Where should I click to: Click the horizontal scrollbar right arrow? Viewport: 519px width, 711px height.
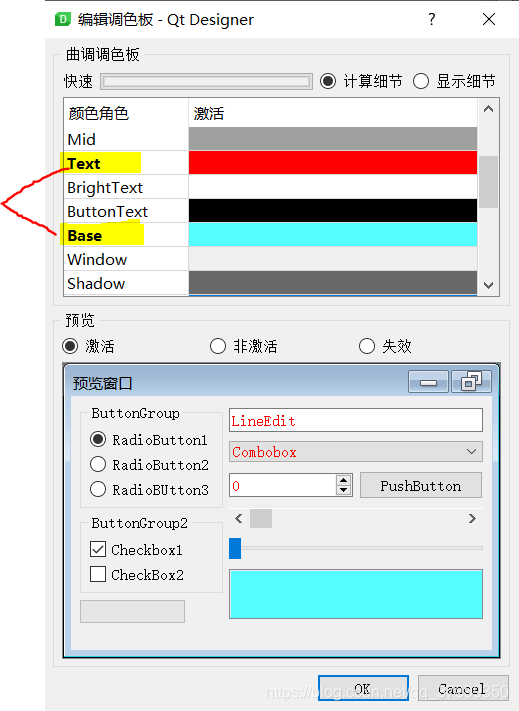pyautogui.click(x=472, y=518)
